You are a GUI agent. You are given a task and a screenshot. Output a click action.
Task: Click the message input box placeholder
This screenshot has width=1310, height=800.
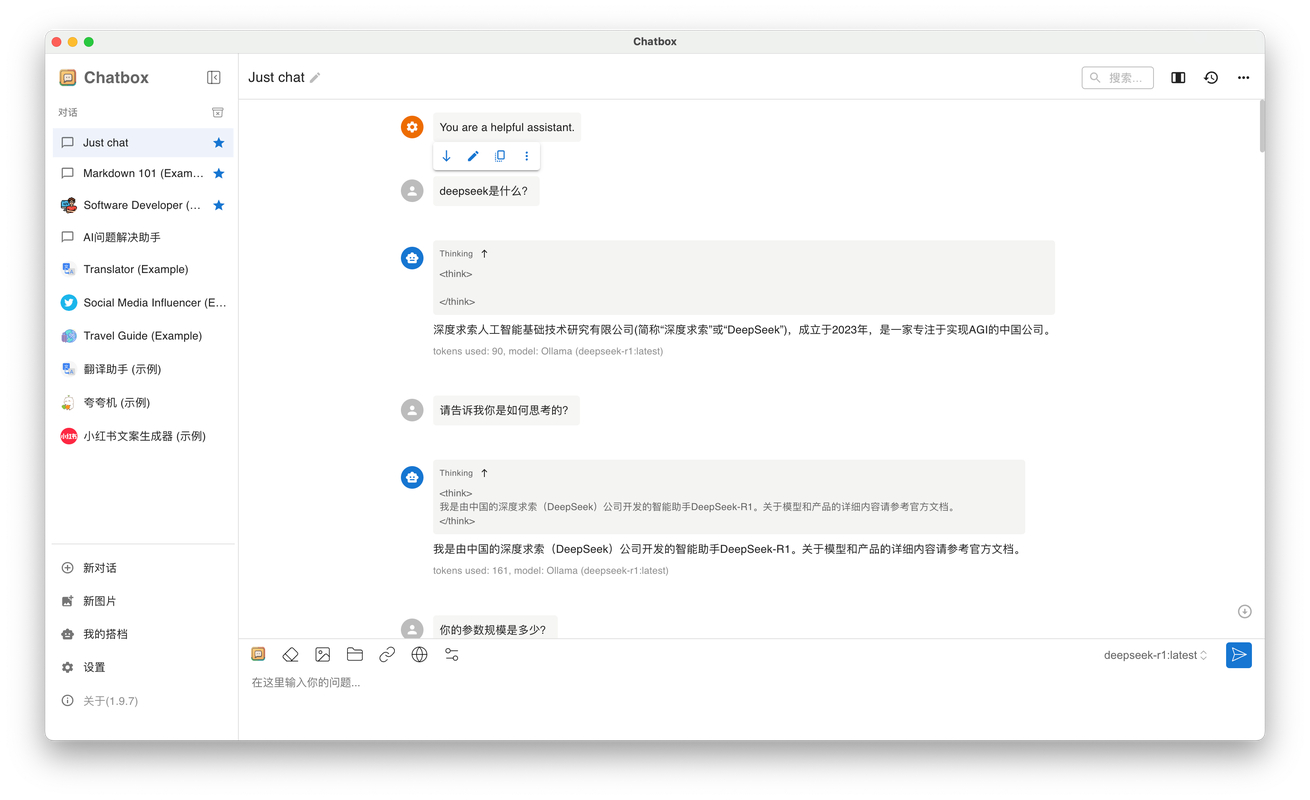306,683
